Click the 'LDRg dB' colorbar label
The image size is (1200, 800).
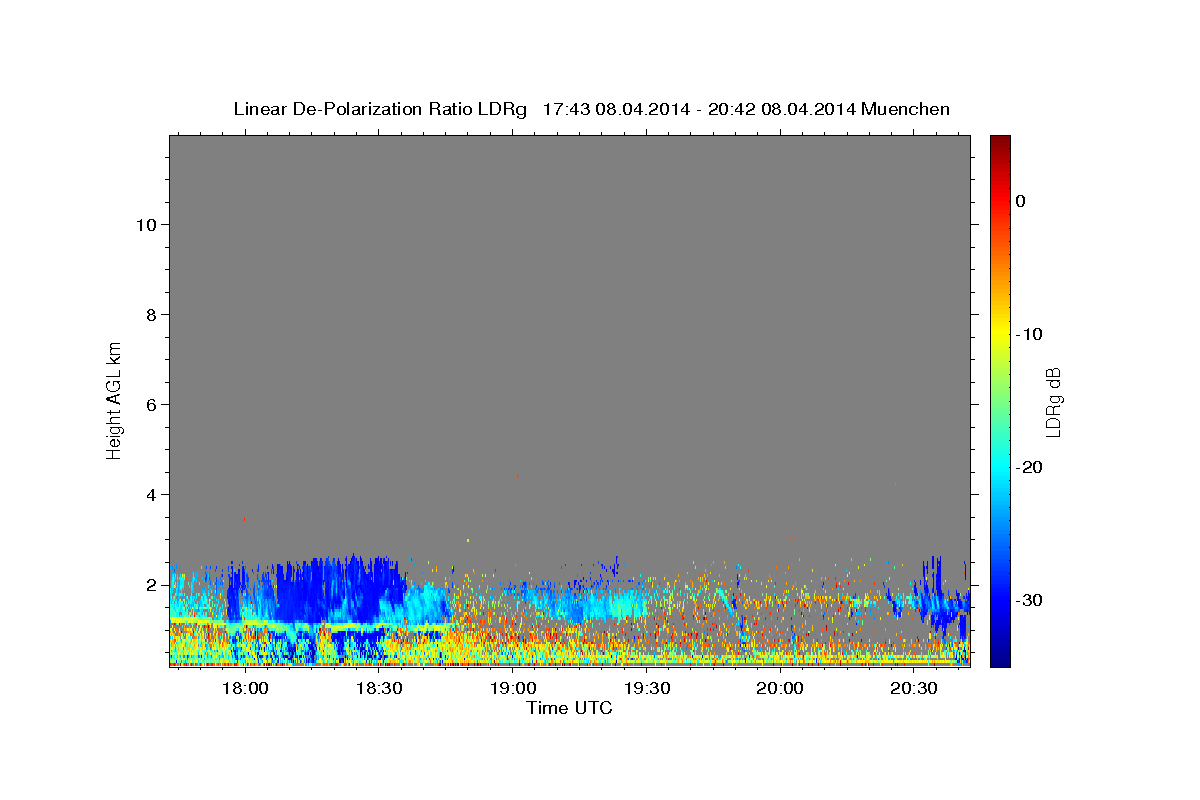click(1053, 402)
